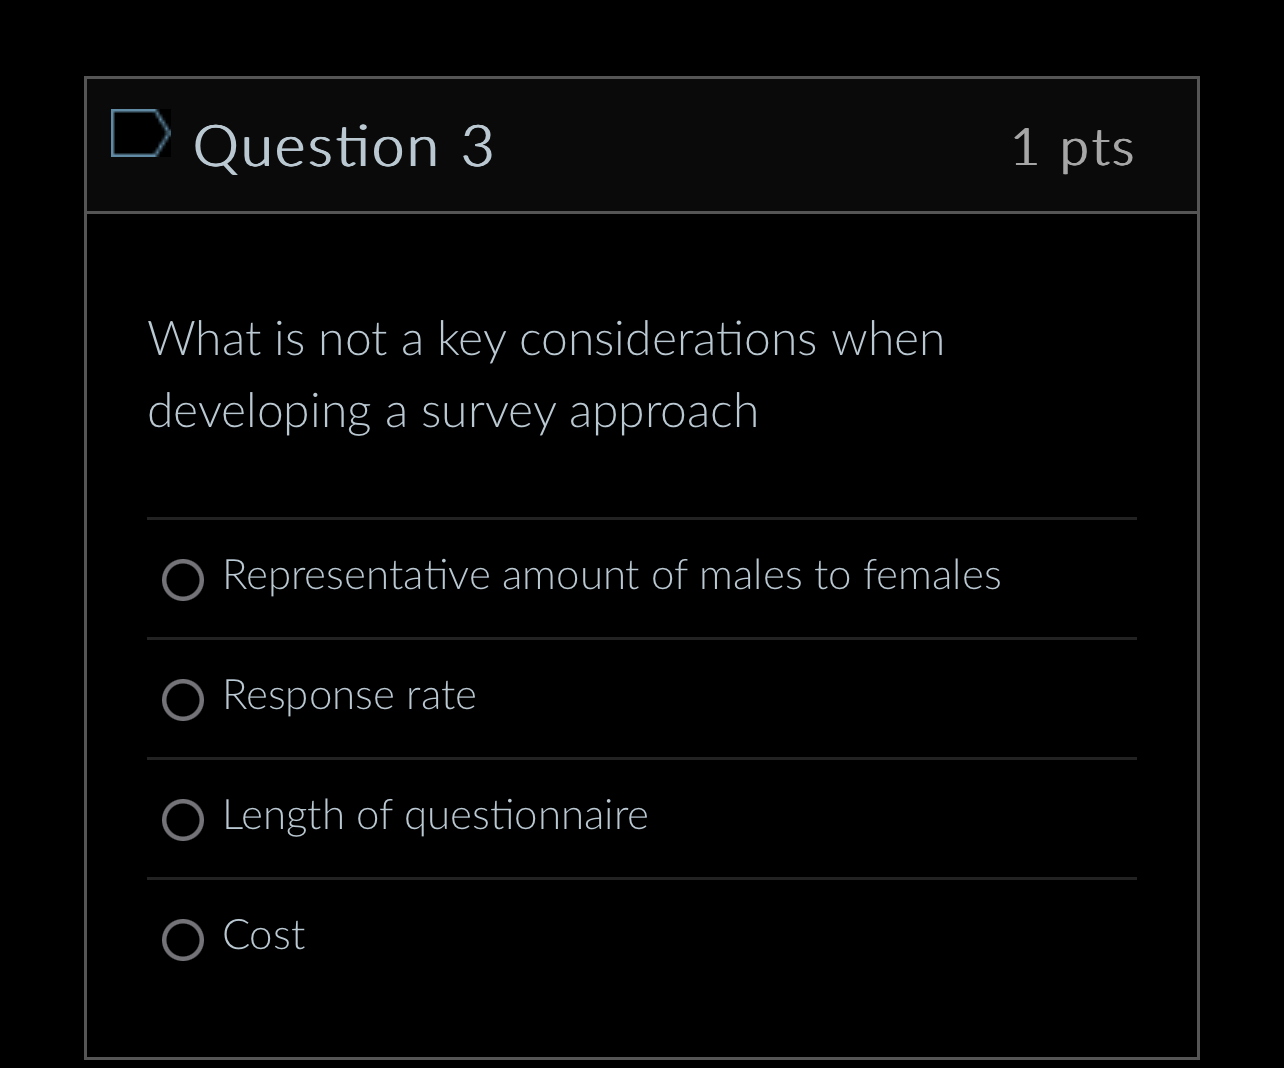1284x1068 pixels.
Task: Click the flag icon beside Question 3
Action: (140, 134)
